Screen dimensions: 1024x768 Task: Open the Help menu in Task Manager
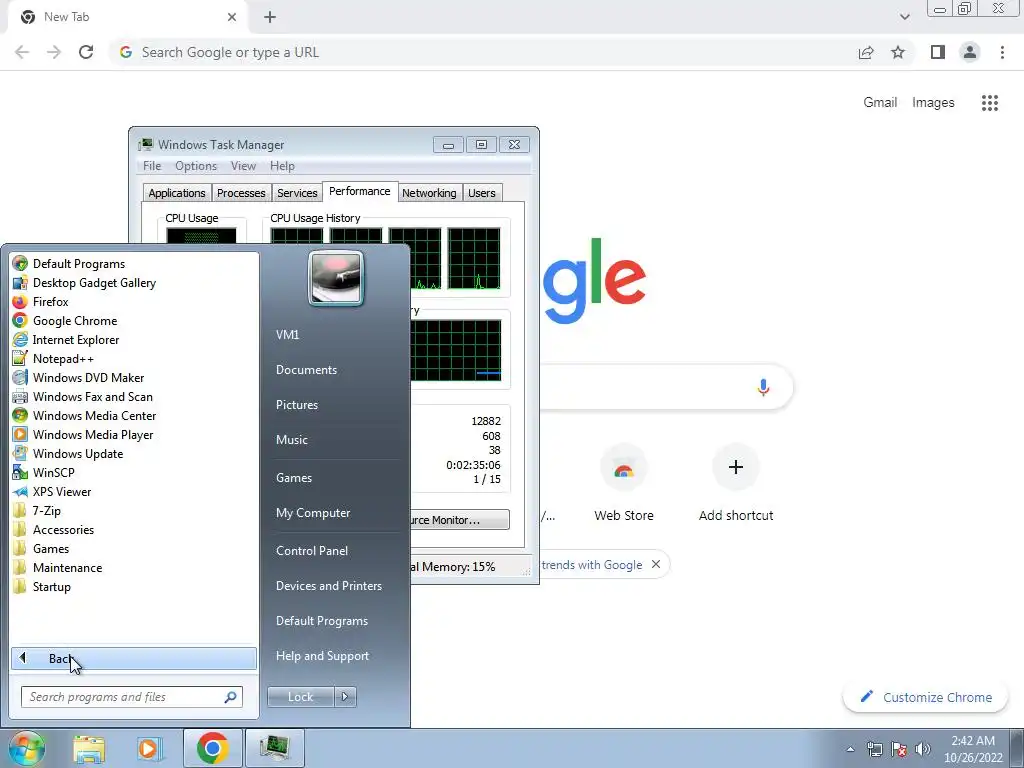point(282,166)
